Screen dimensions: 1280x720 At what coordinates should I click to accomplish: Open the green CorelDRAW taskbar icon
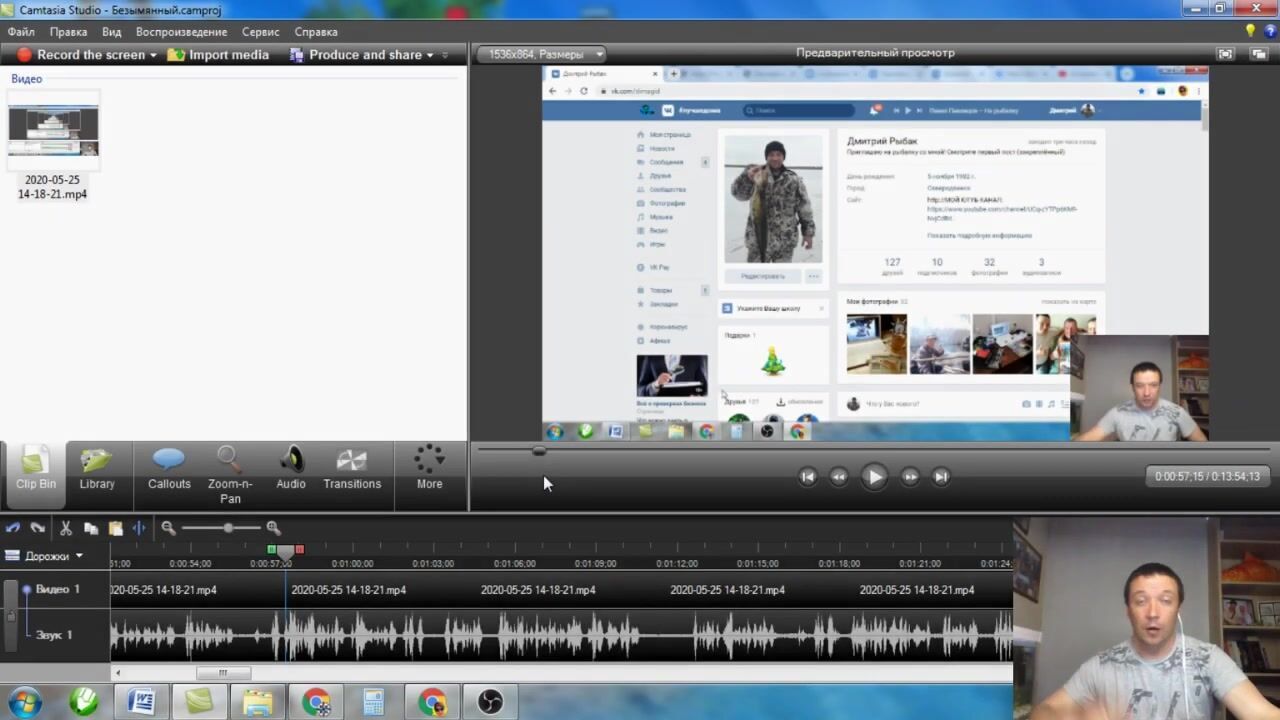coord(83,703)
